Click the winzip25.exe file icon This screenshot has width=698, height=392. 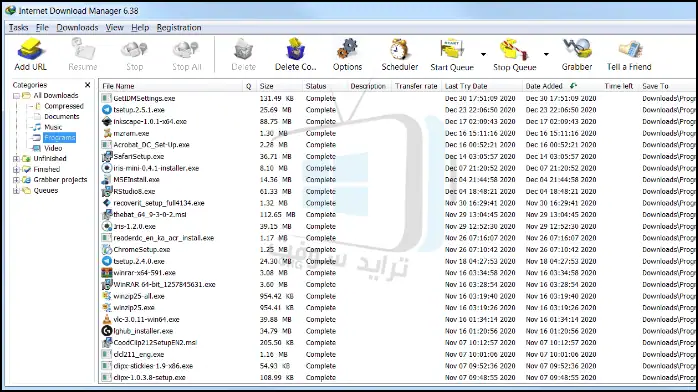point(106,307)
